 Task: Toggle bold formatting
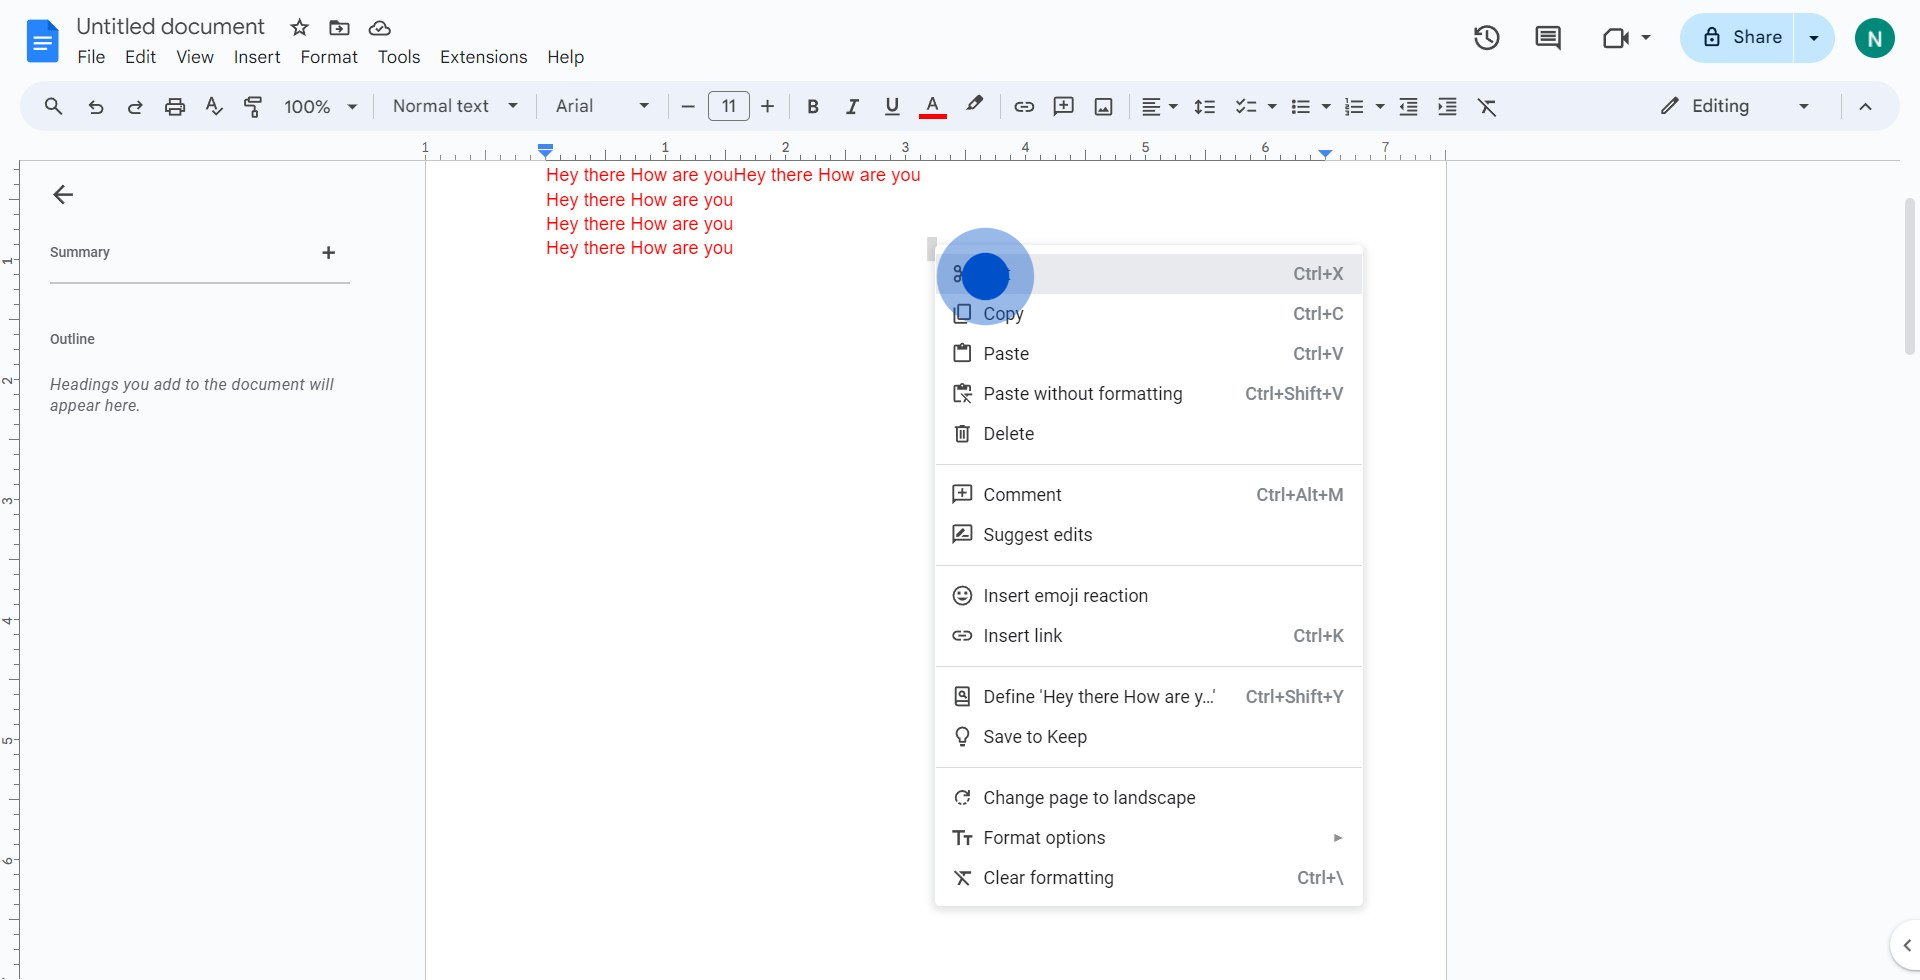(813, 106)
